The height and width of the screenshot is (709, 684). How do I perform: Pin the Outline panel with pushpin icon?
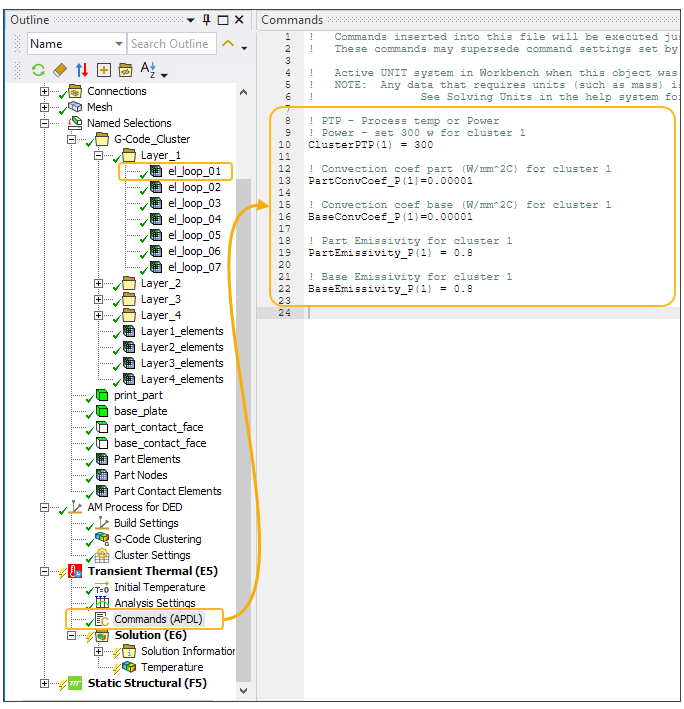207,20
